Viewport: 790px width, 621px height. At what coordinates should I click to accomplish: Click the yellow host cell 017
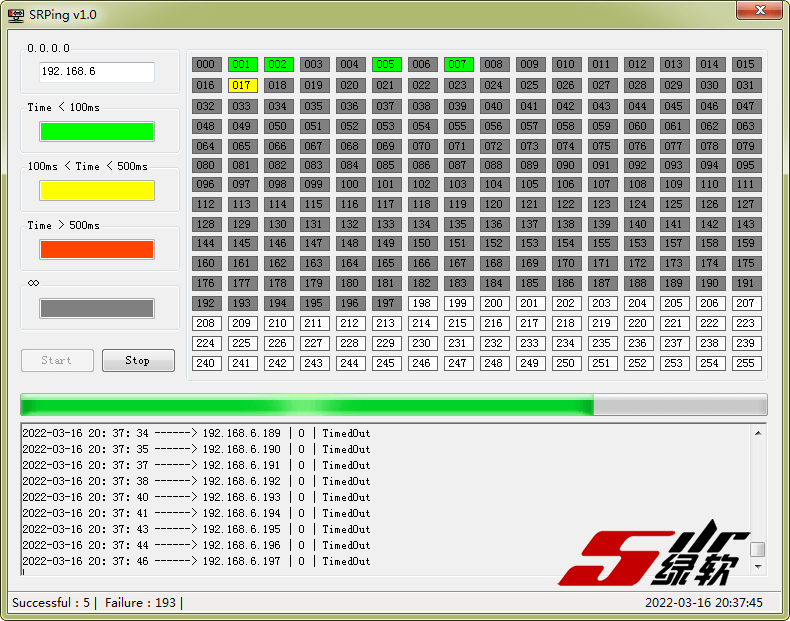pyautogui.click(x=242, y=85)
